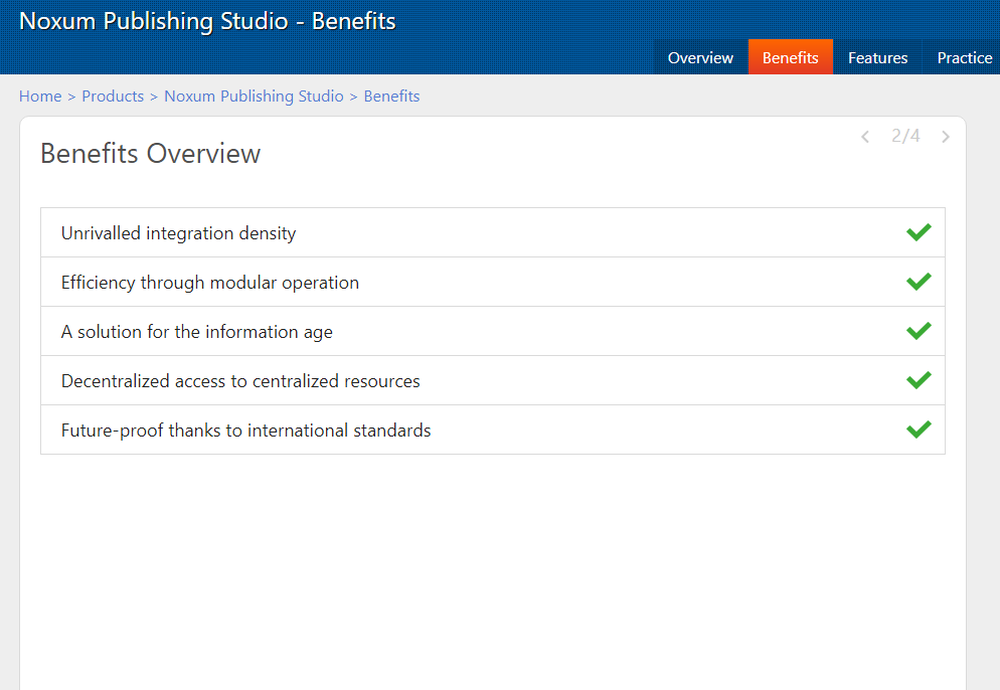Click the 'Benefits Overview' heading
1000x690 pixels.
151,154
